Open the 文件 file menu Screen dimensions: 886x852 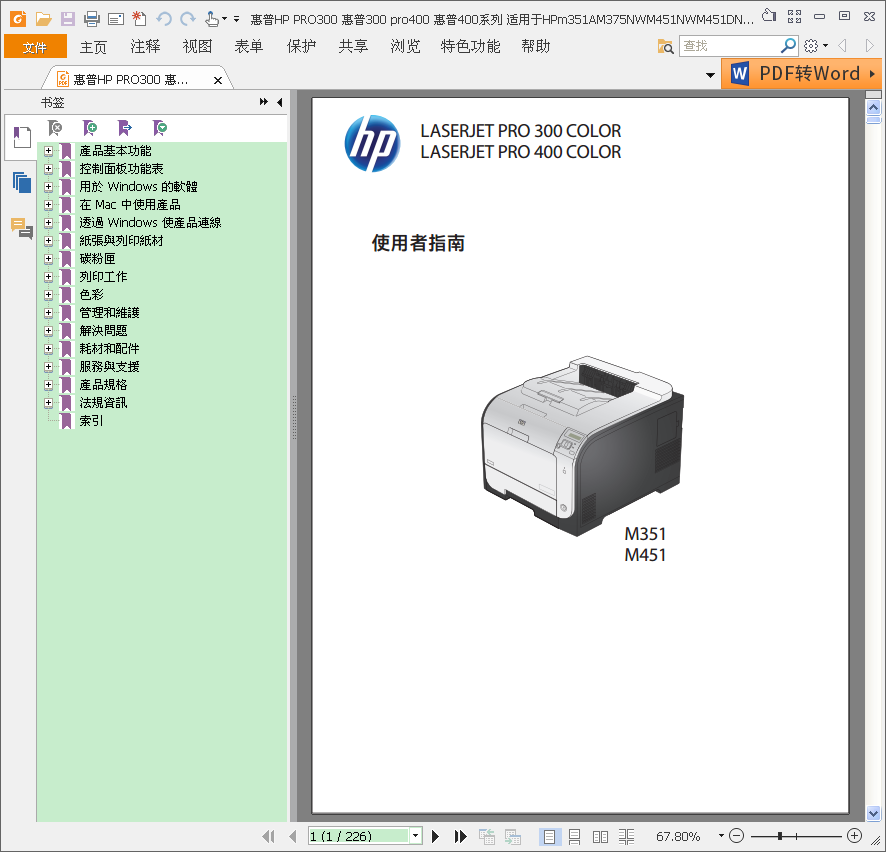tap(35, 47)
